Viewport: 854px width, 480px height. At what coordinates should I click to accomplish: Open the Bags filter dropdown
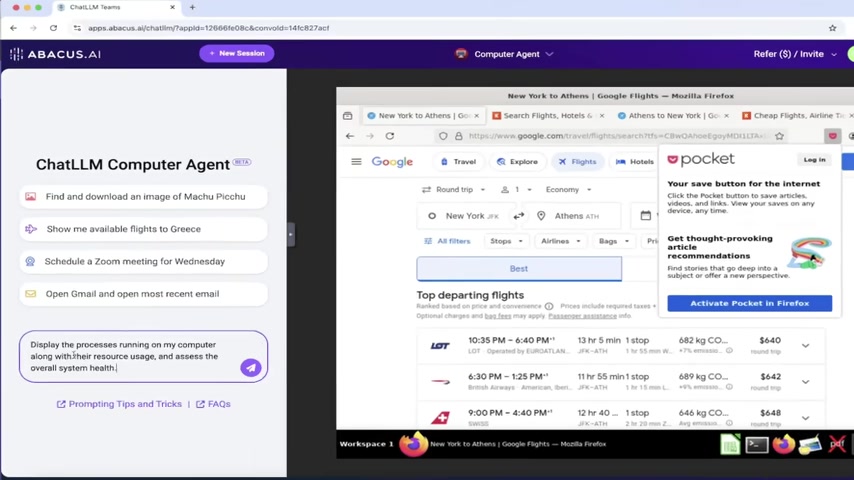pos(614,241)
